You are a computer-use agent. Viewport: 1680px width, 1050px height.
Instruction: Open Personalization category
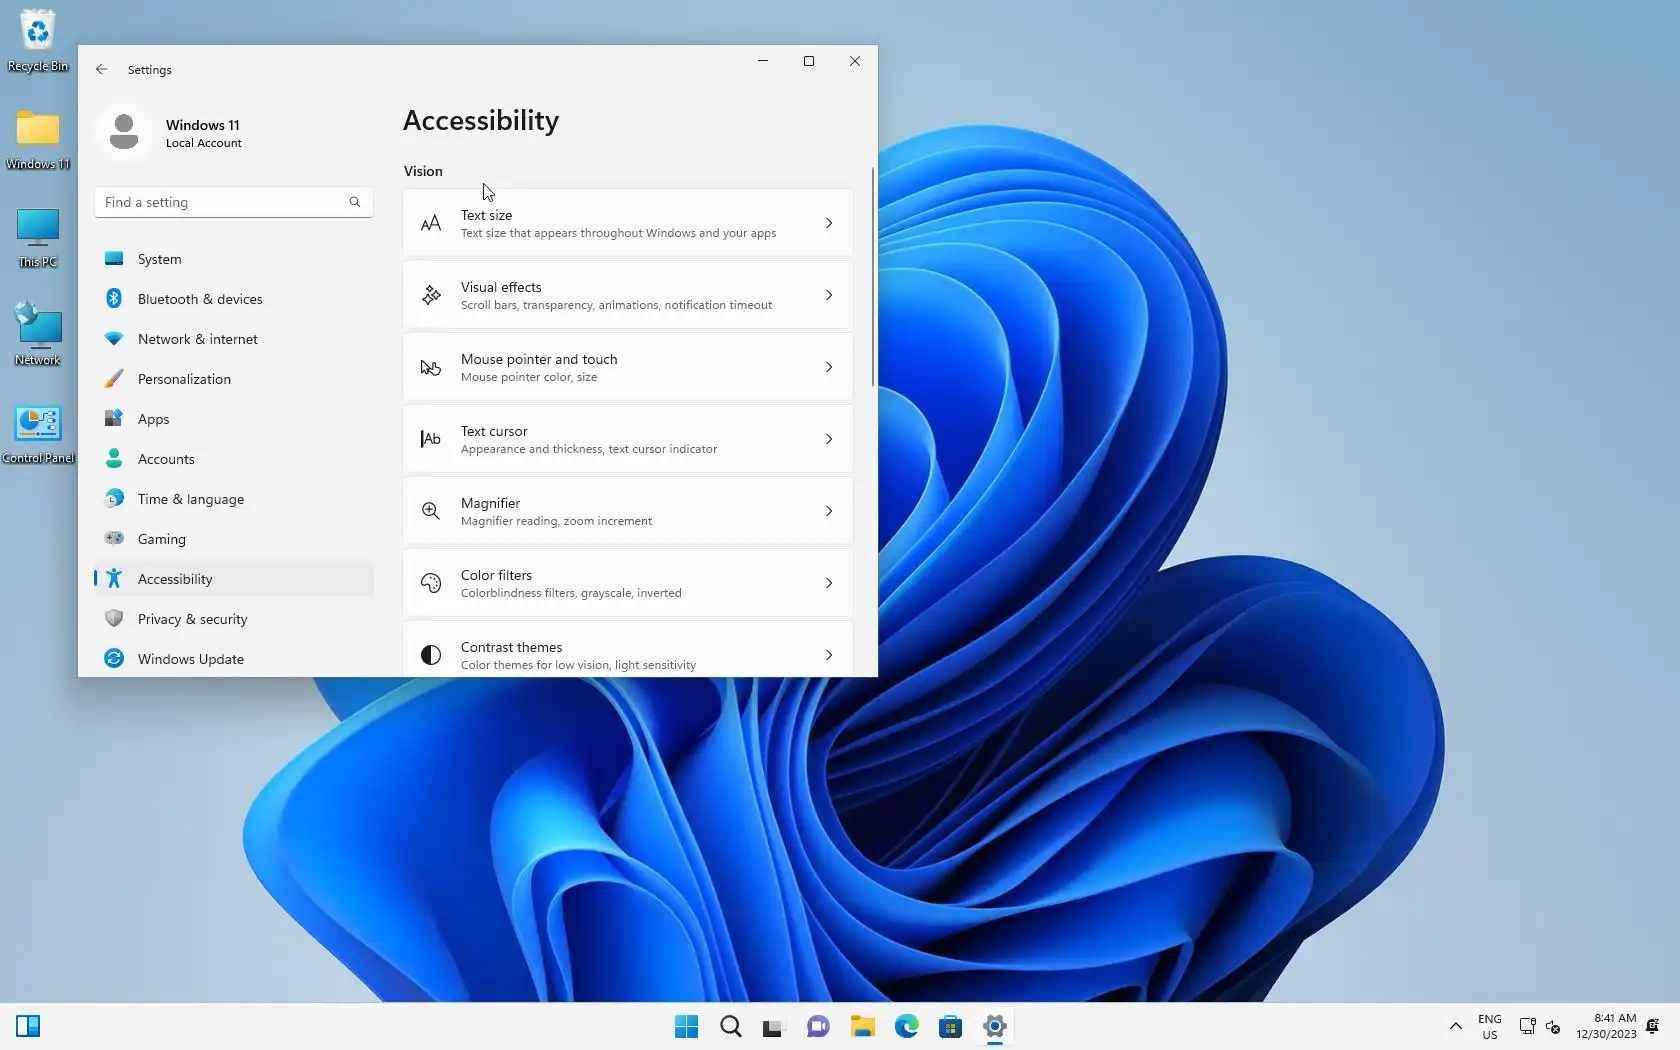(x=234, y=379)
